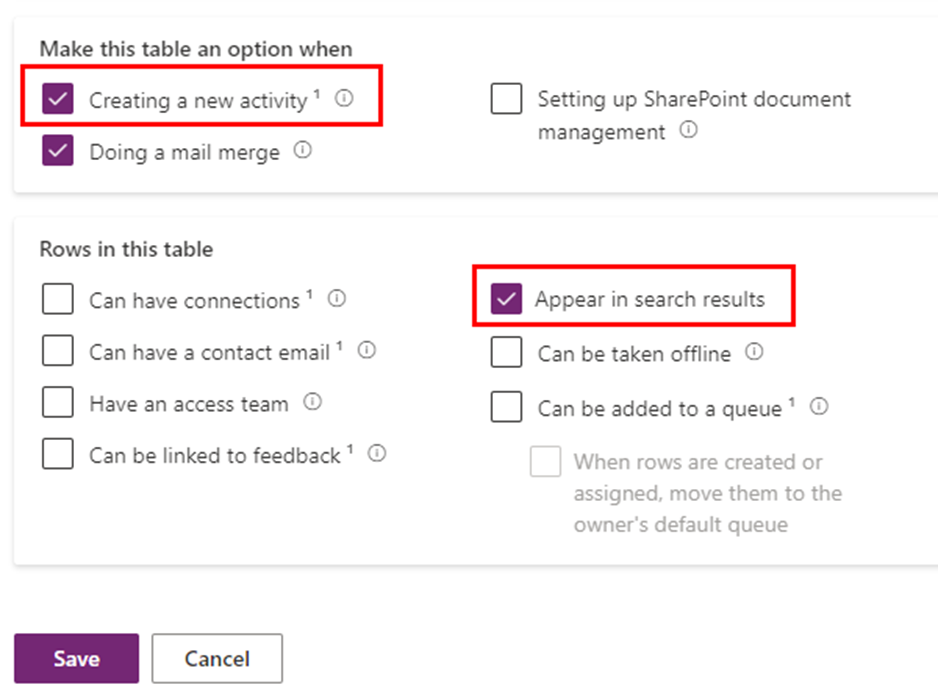
Task: Tick the Can have a contact email checkbox
Action: (58, 350)
